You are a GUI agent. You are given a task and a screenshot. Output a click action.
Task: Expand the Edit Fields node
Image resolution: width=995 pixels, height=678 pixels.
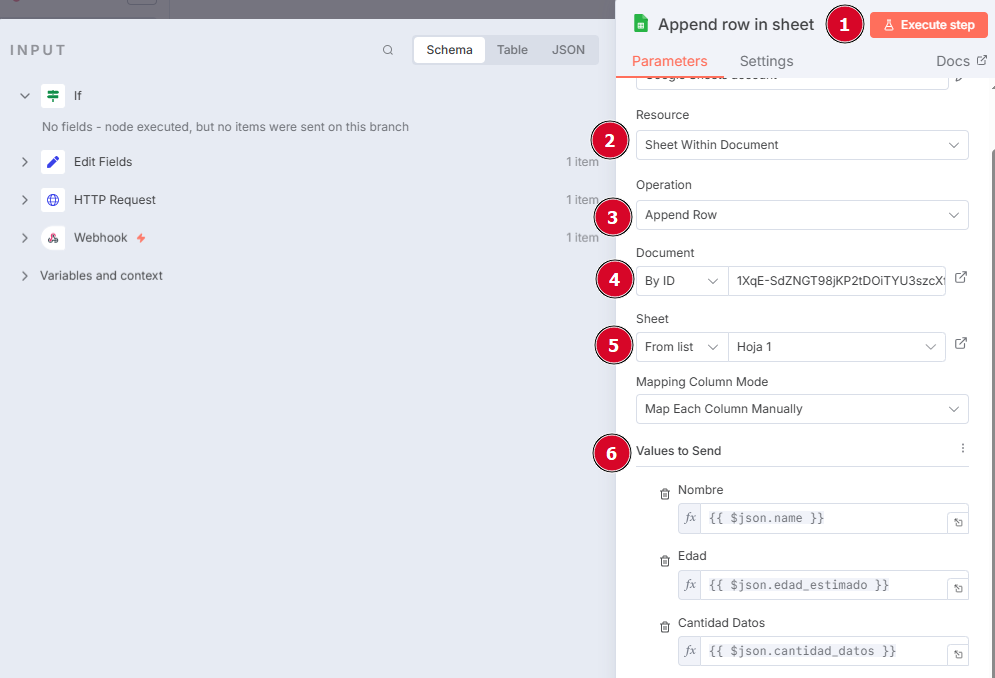pos(25,162)
